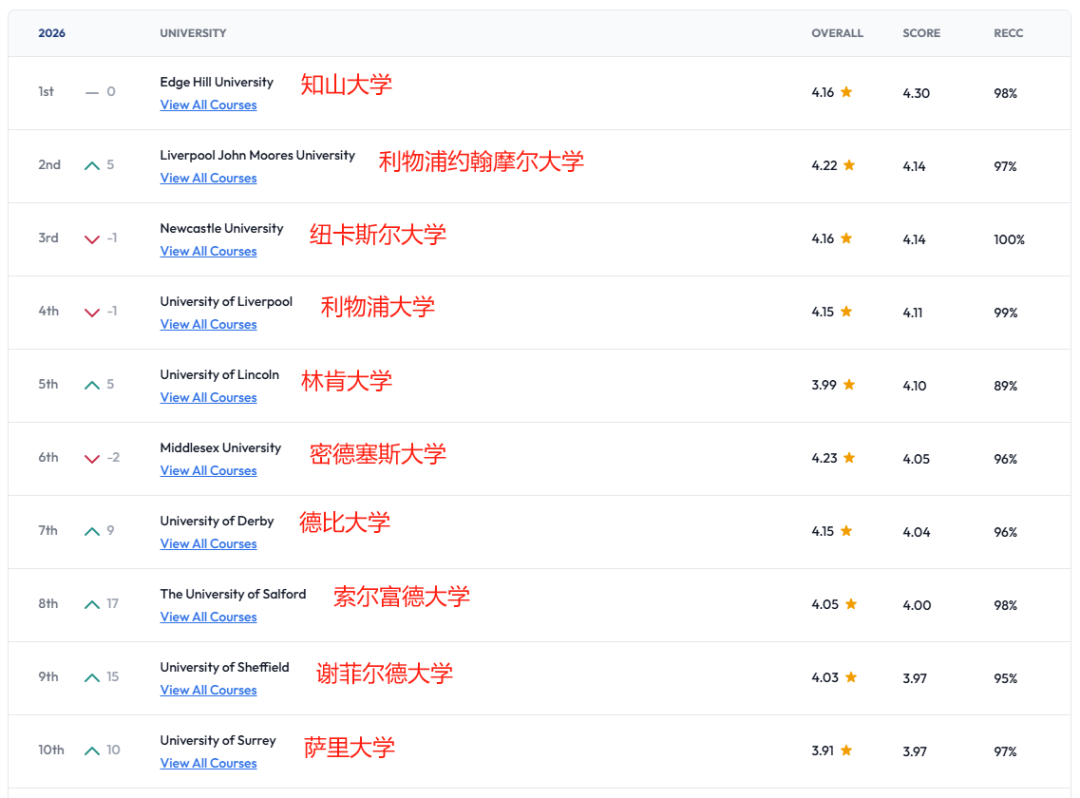The height and width of the screenshot is (798, 1080).
Task: Select the Liverpool John Moores University name
Action: 258,155
